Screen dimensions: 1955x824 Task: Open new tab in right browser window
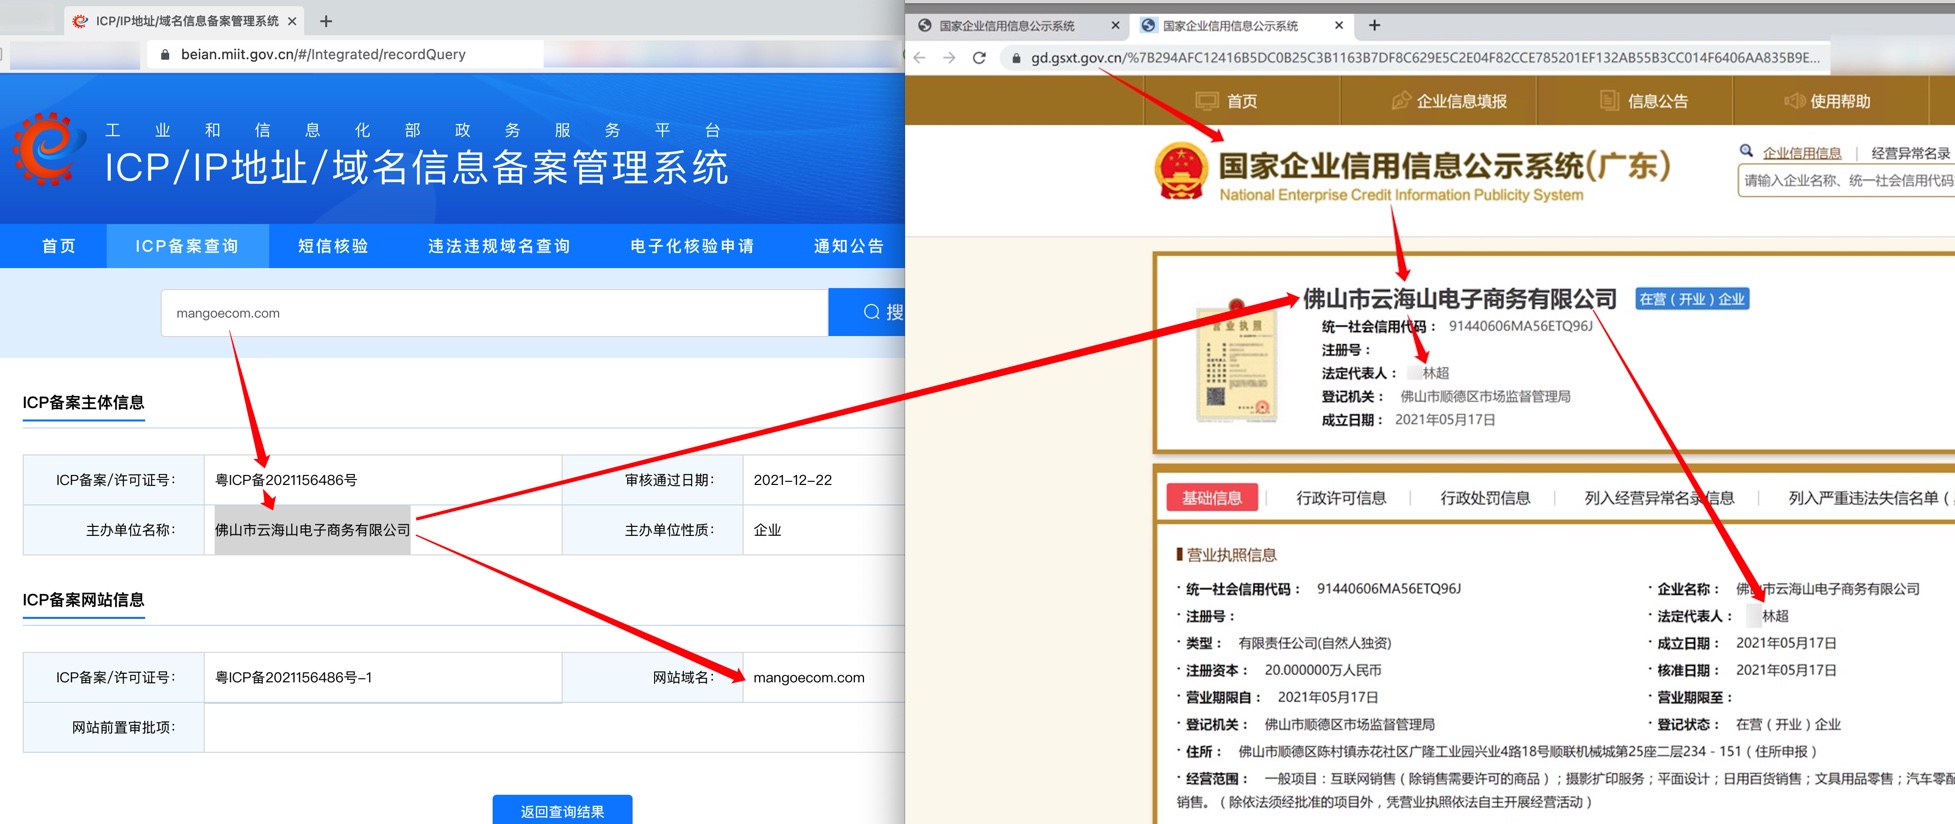click(1374, 25)
